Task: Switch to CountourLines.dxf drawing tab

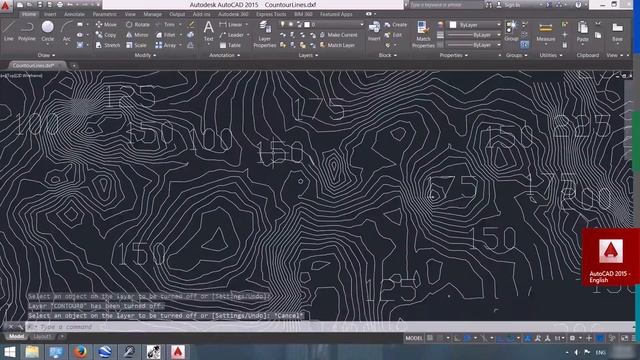Action: click(x=33, y=65)
